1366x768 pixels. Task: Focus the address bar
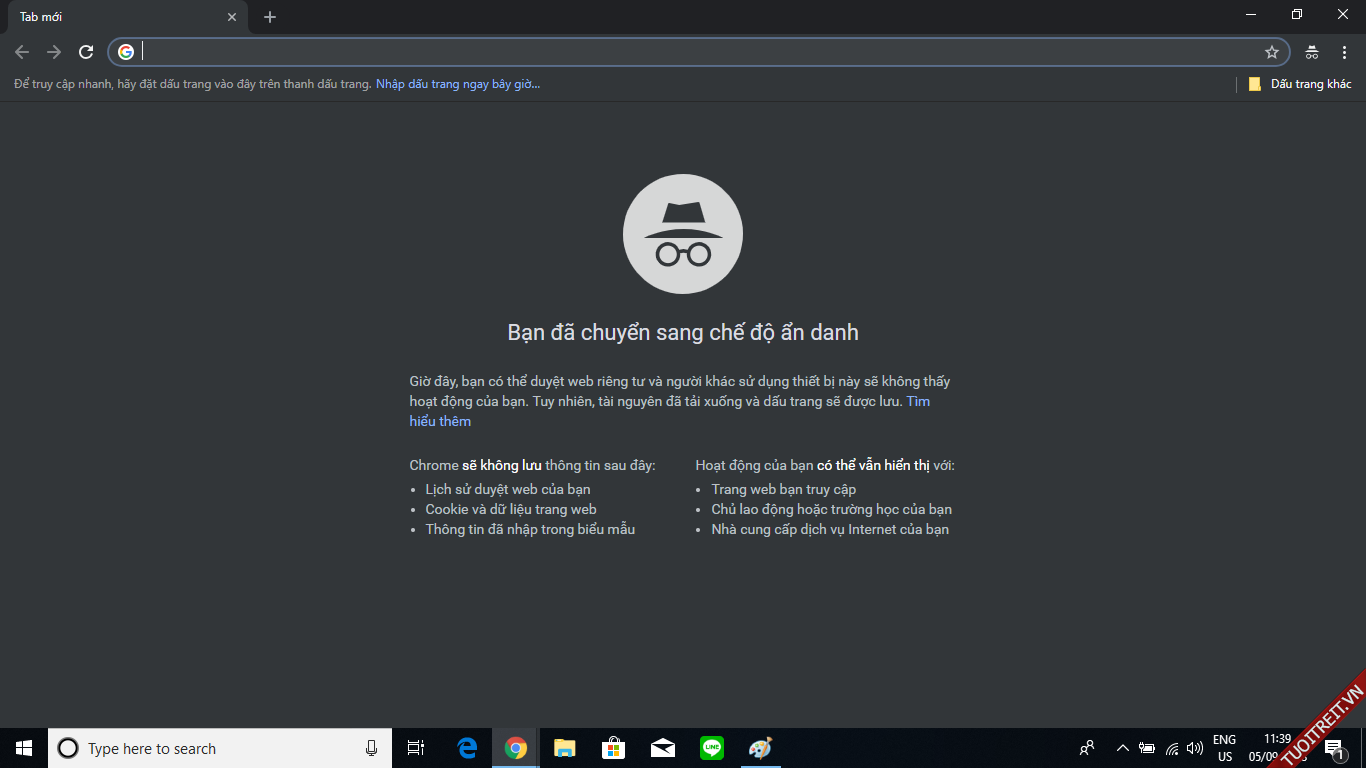(700, 52)
